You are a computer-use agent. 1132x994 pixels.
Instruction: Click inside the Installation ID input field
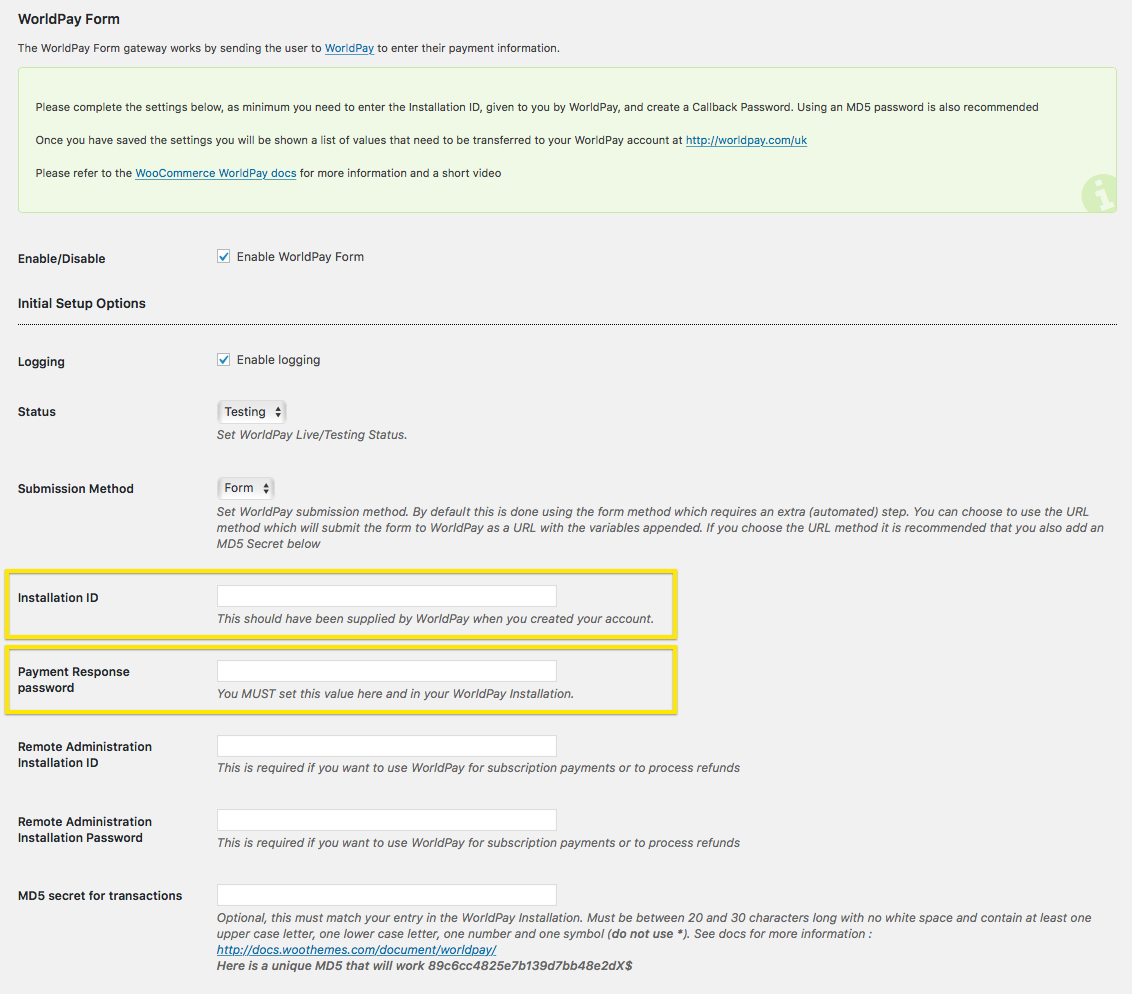click(x=386, y=595)
